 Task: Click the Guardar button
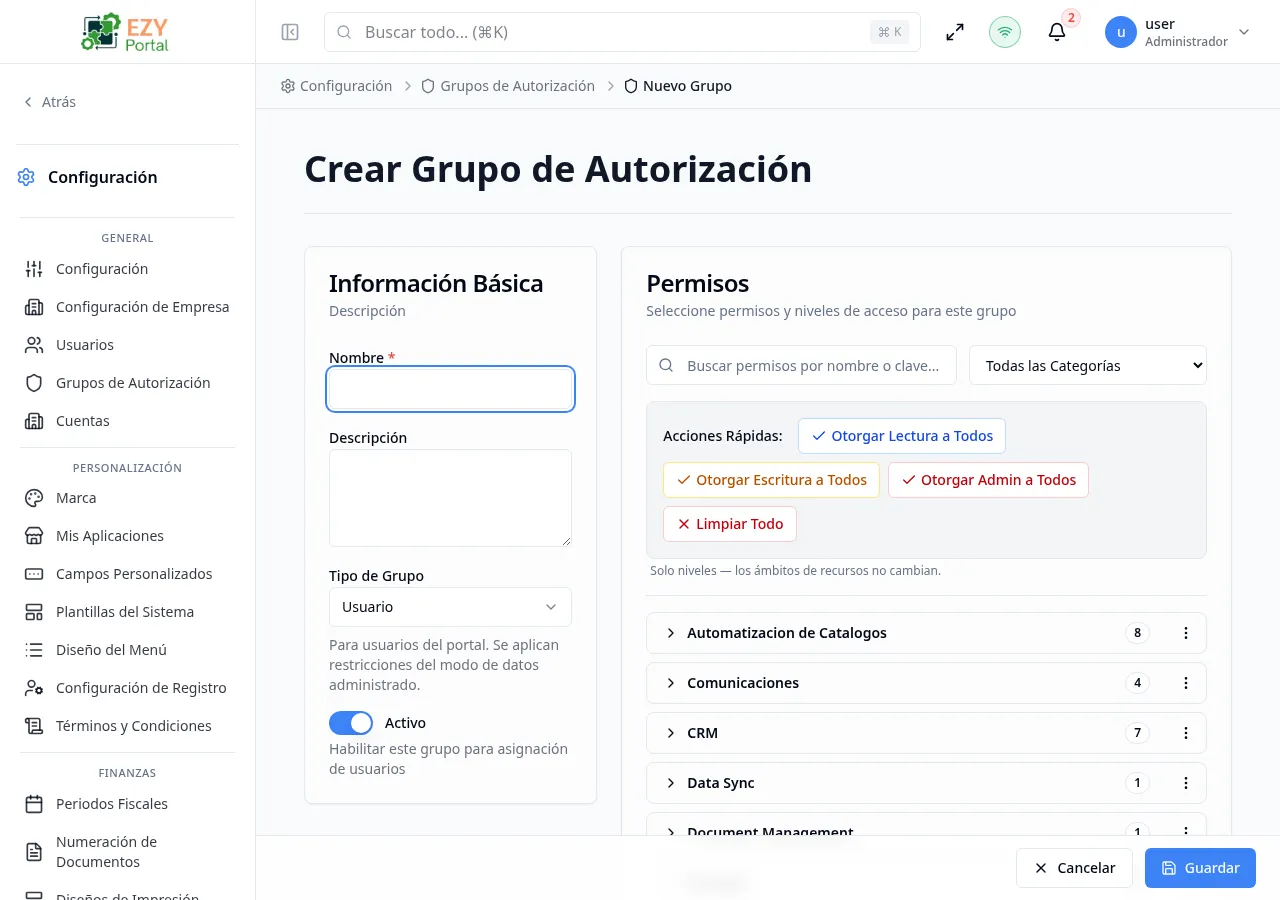1200,868
